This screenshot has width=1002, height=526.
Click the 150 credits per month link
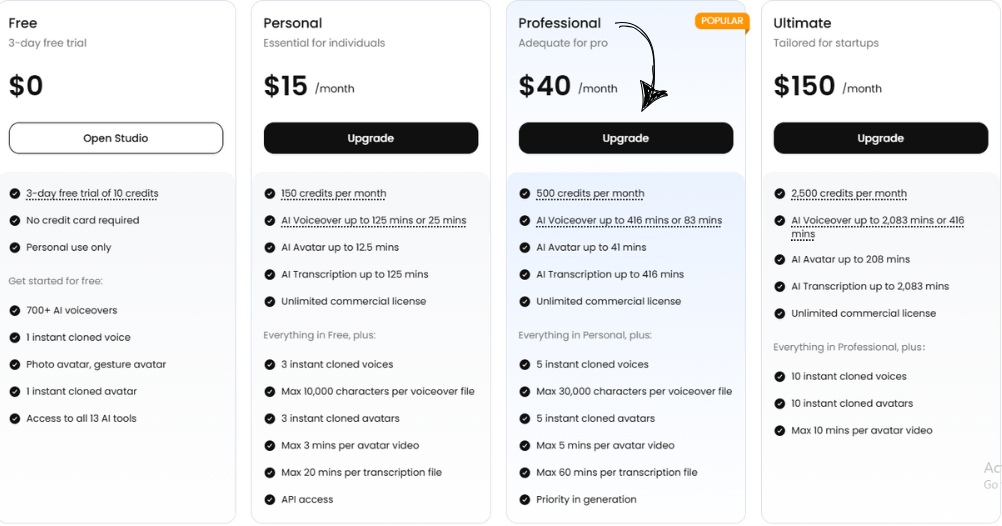(x=333, y=194)
